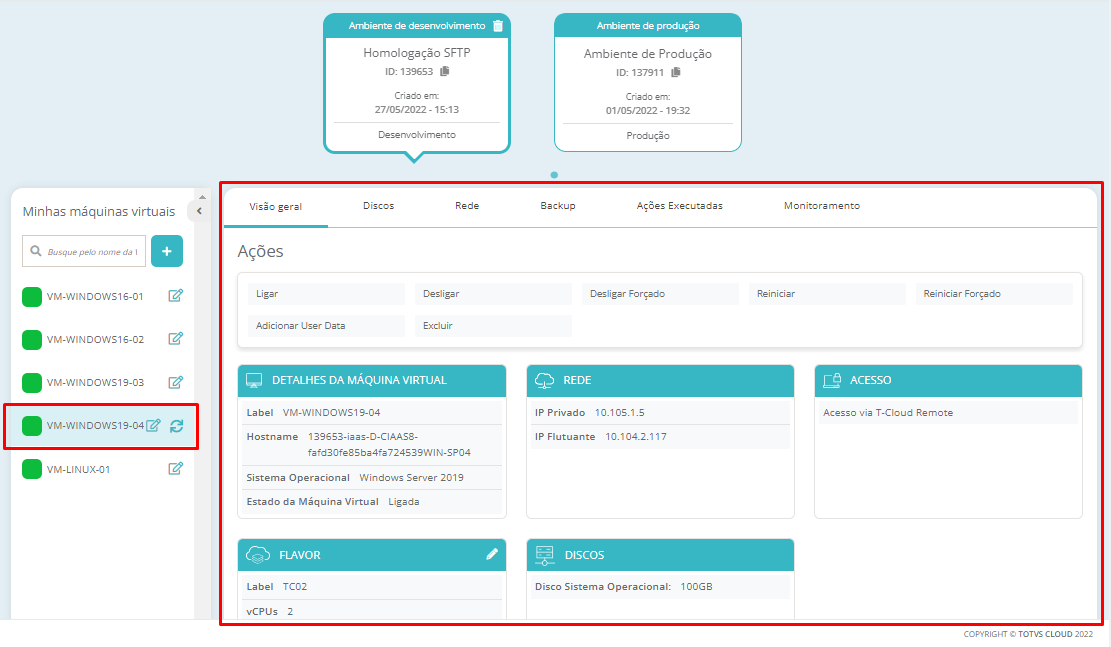The height and width of the screenshot is (647, 1111).
Task: Choose Reiniciar Forçado action
Action: pyautogui.click(x=994, y=293)
